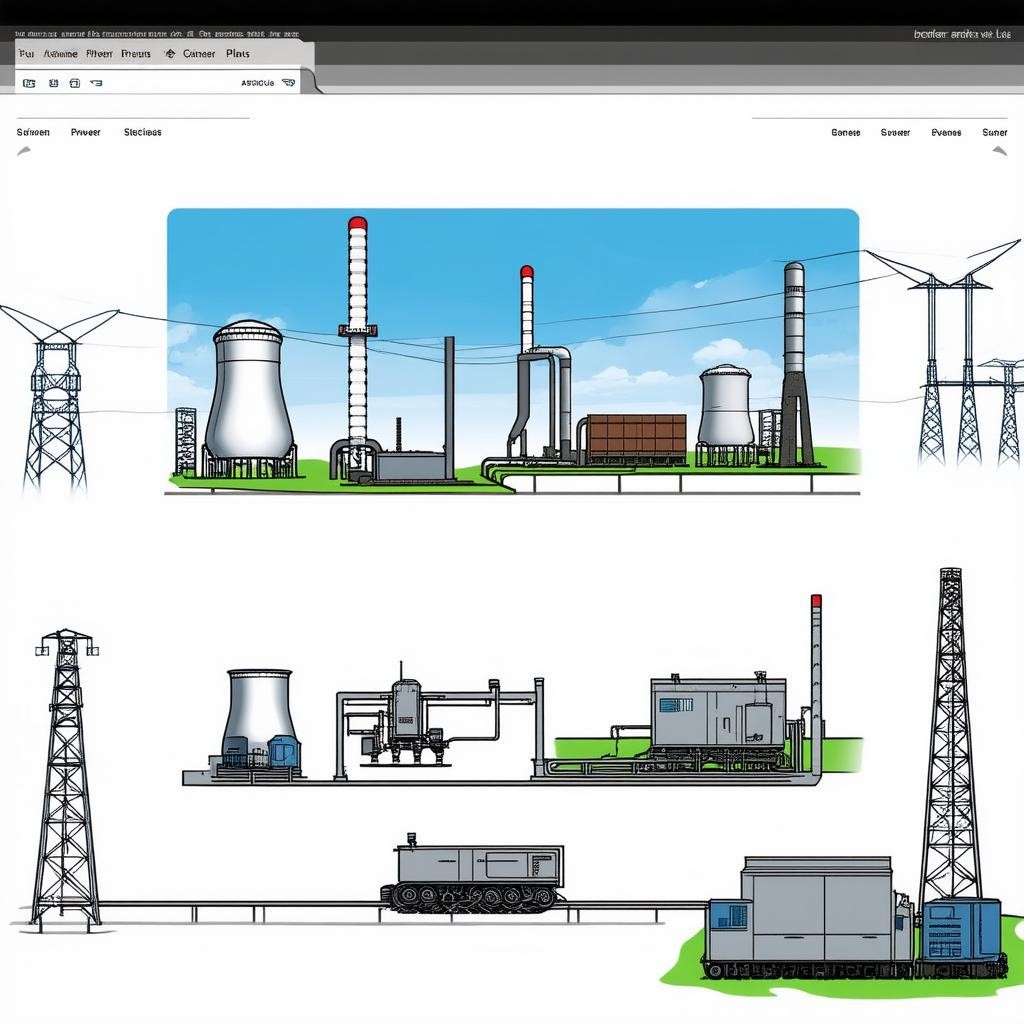Click the first toolbar icon below Fu menu
1024x1024 pixels.
(x=28, y=83)
